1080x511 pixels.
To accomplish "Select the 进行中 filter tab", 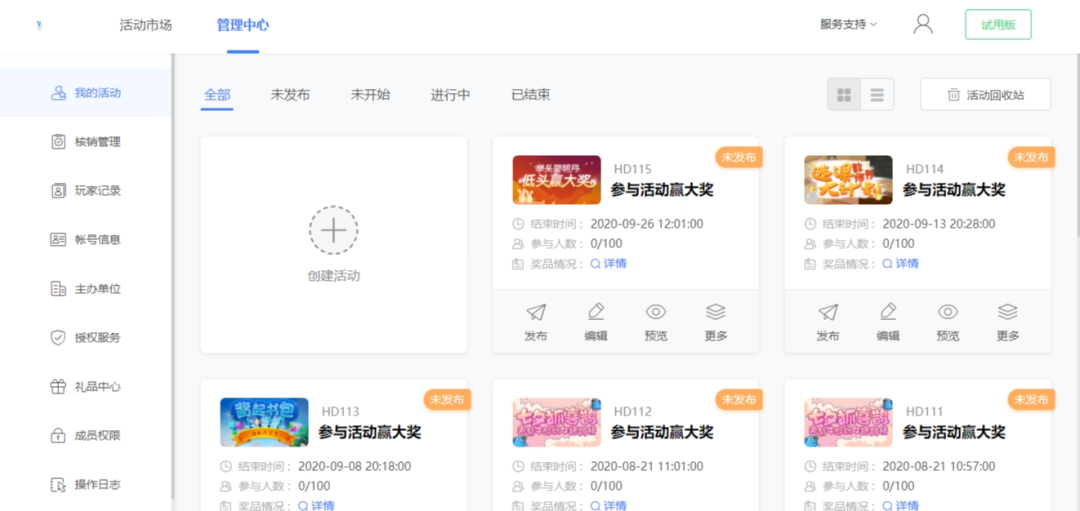I will [x=450, y=95].
